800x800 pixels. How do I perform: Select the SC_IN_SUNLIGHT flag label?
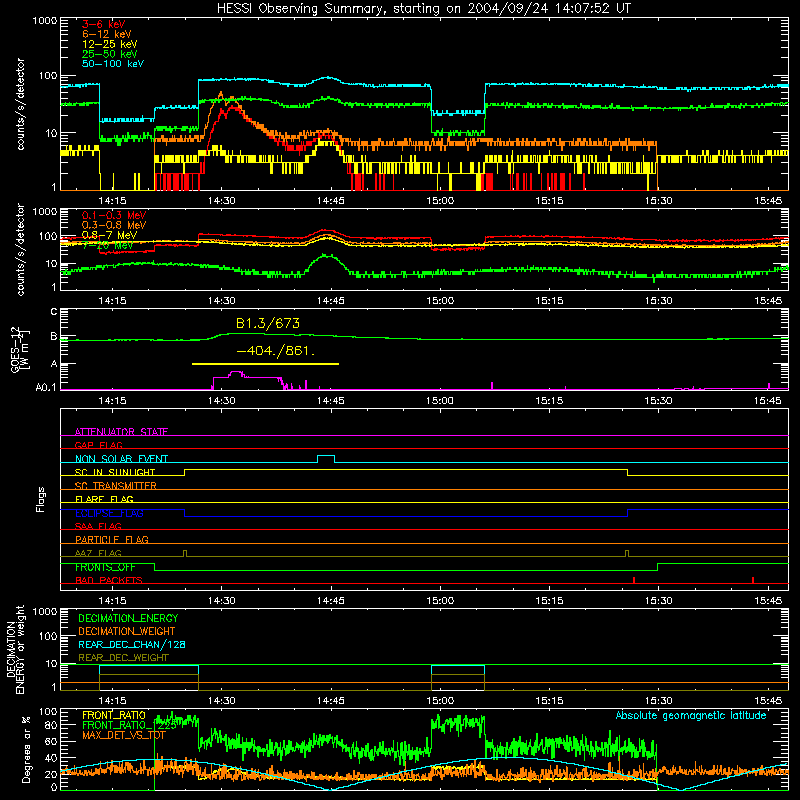tap(115, 472)
